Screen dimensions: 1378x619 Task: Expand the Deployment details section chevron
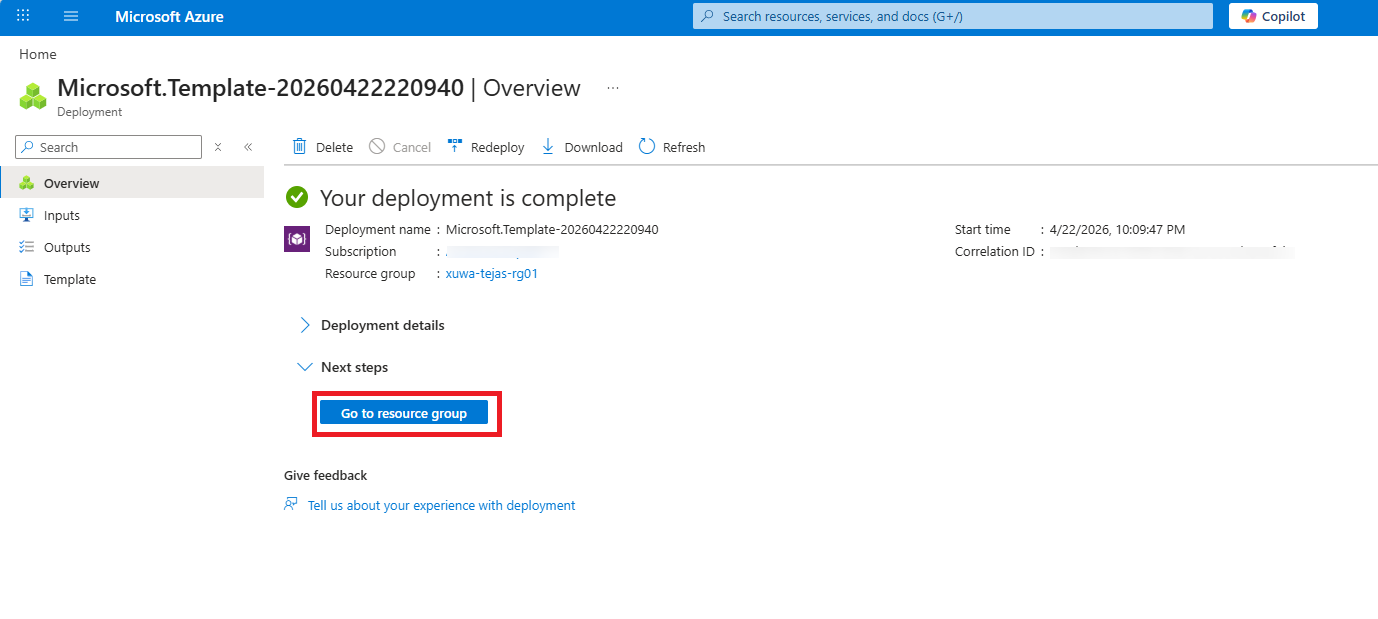(x=305, y=325)
